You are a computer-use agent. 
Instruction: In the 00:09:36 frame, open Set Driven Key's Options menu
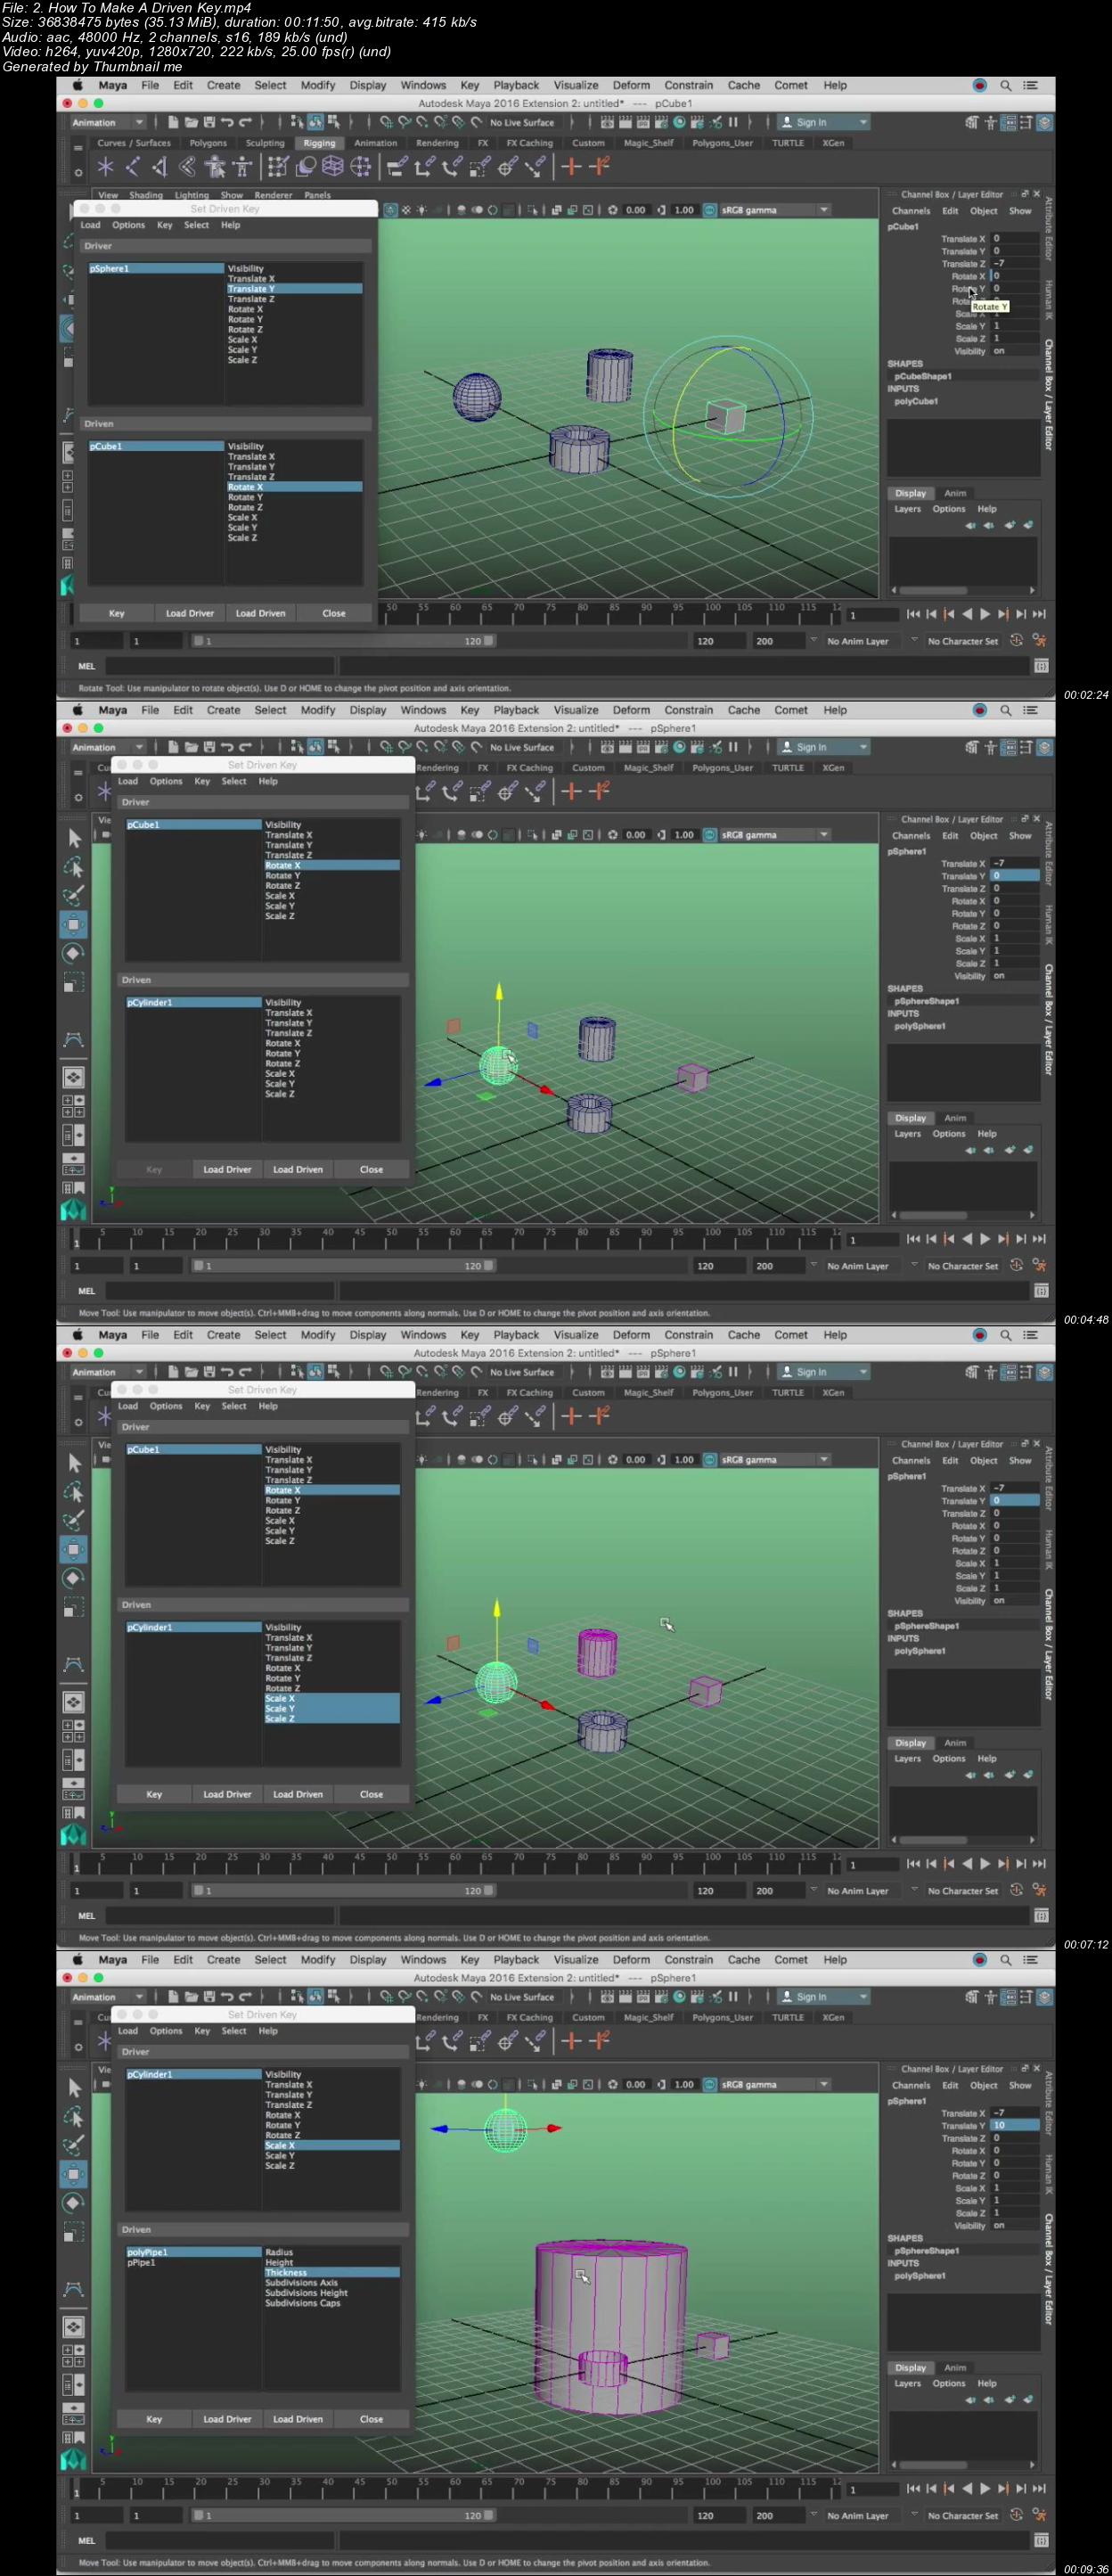[166, 2031]
